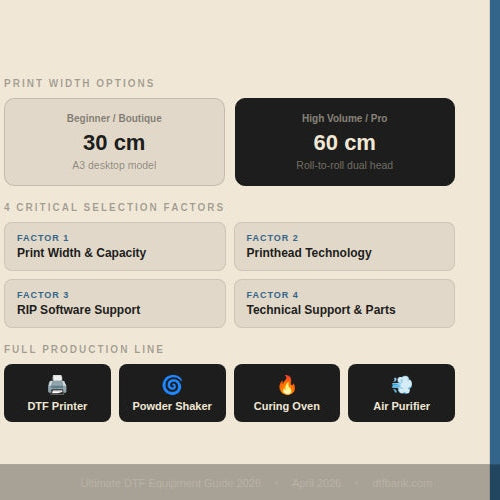
Task: Select the 60 cm High Volume / Pro card
Action: pyautogui.click(x=345, y=142)
